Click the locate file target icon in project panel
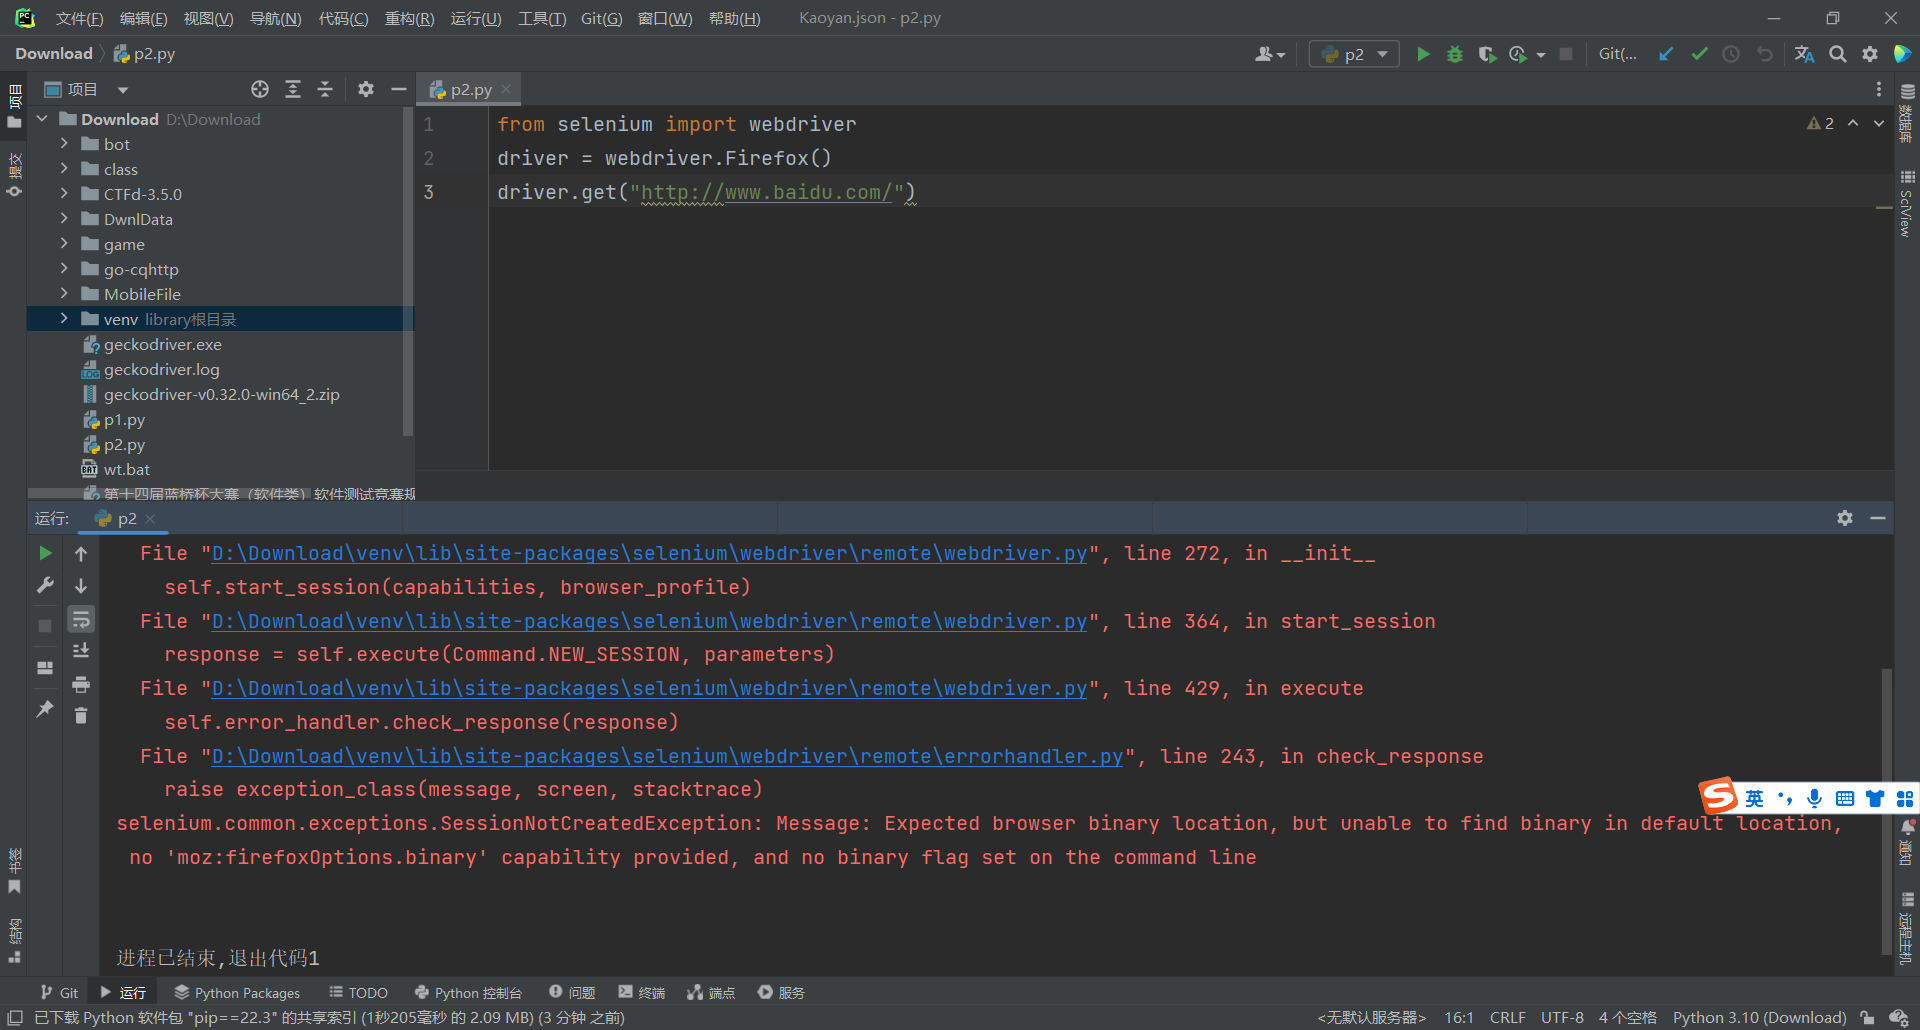 [x=260, y=89]
